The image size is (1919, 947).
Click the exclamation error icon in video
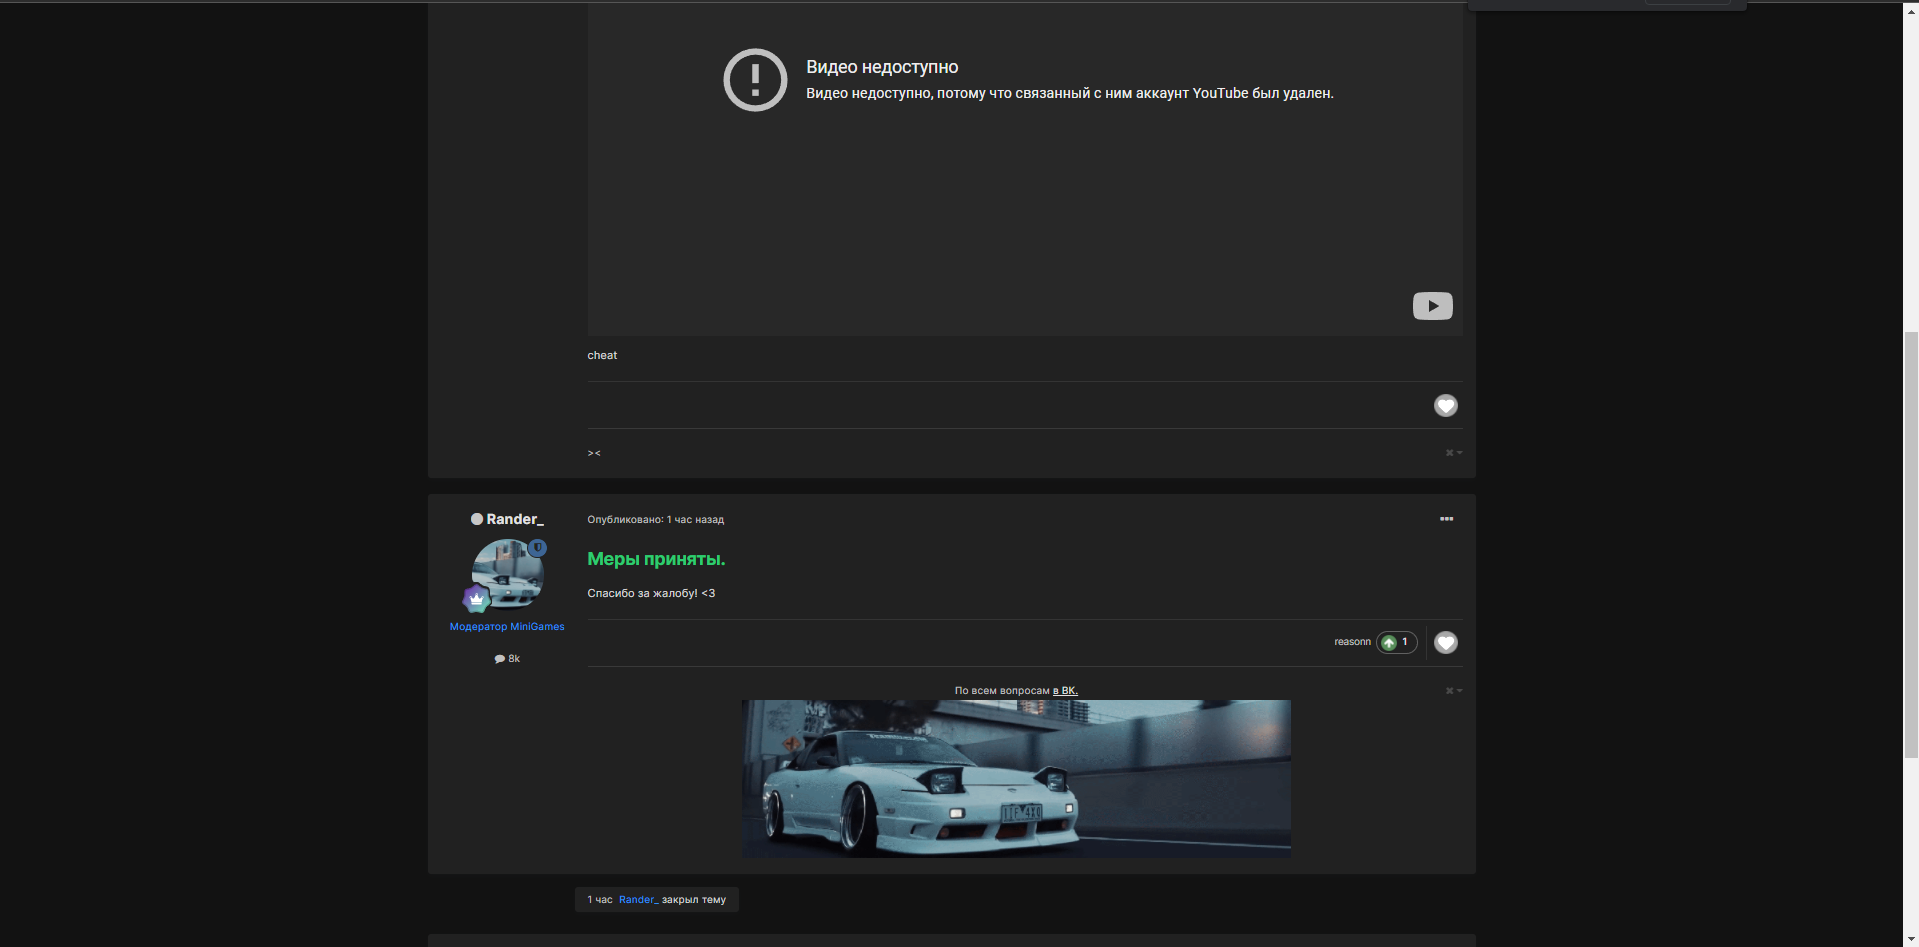(x=755, y=80)
